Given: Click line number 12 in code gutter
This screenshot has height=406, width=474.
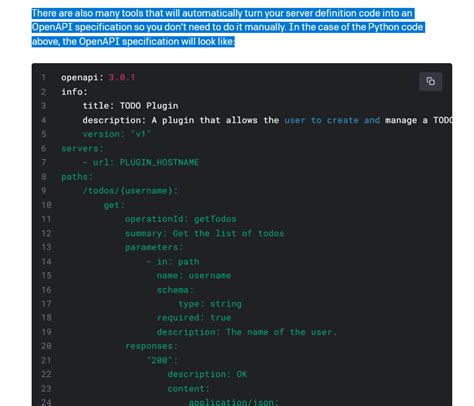Looking at the screenshot, I should (46, 233).
